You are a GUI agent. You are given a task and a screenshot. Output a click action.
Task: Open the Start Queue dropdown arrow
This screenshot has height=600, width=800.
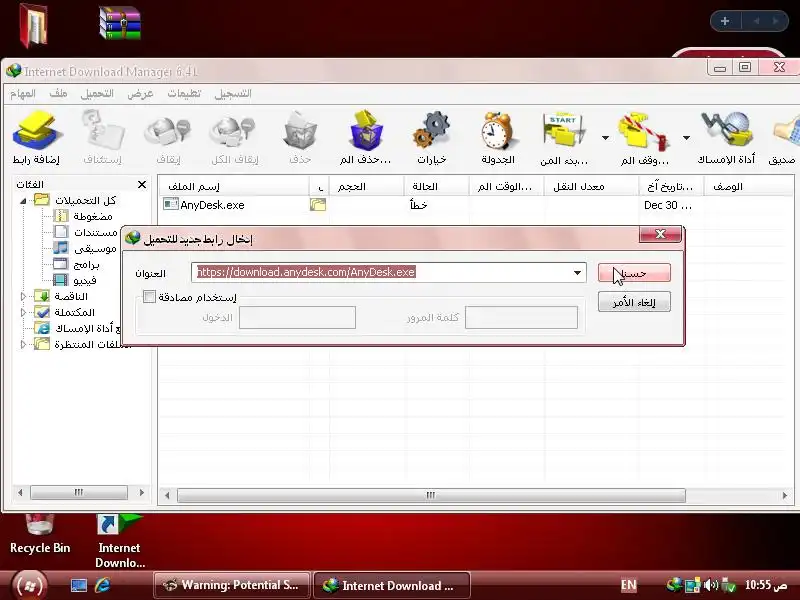pos(605,138)
